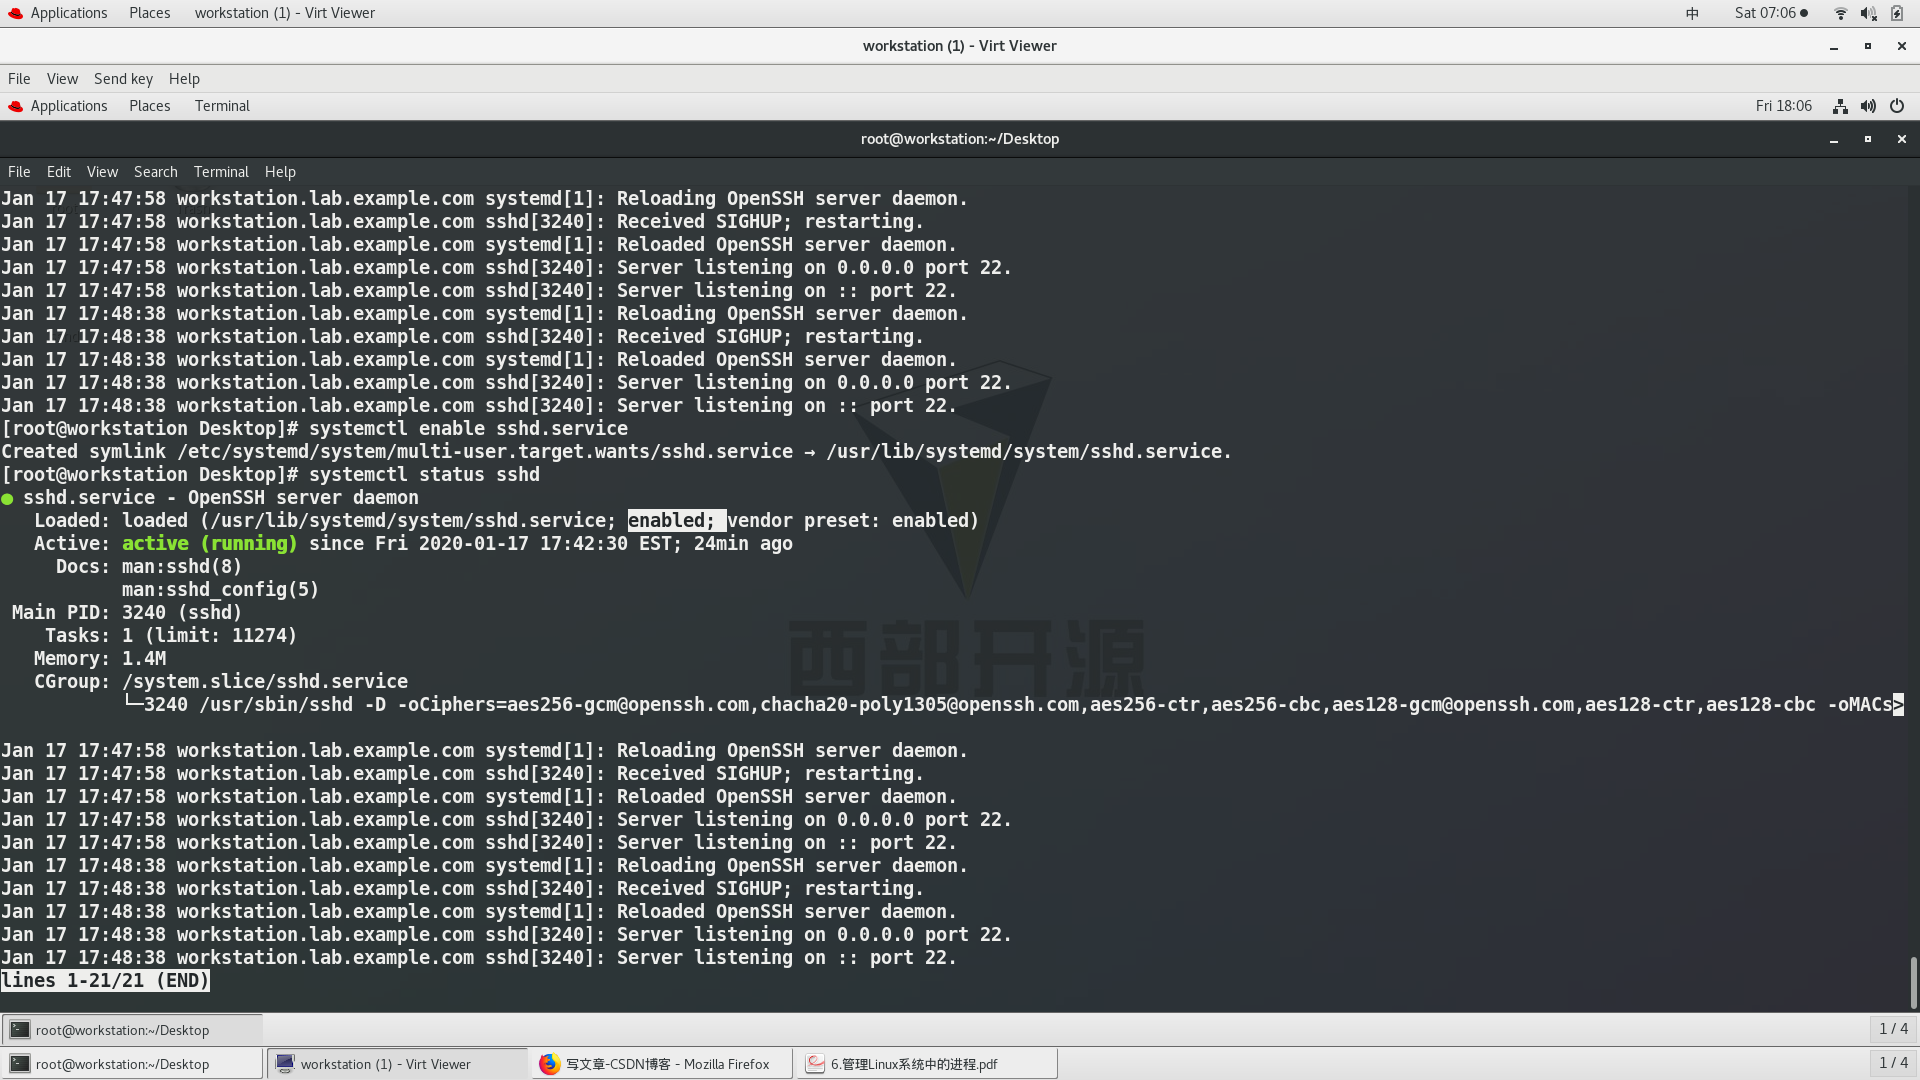Open guest Places menu
1920x1080 pixels.
point(149,106)
